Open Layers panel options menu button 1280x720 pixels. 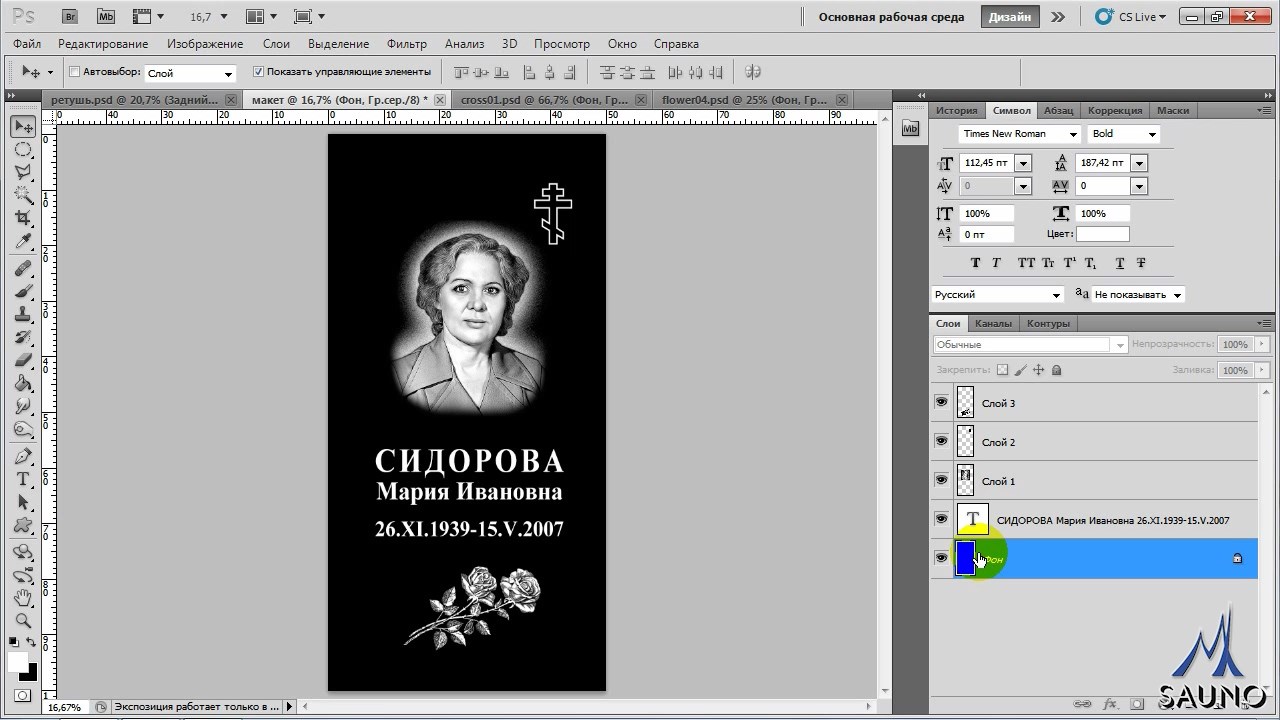tap(1264, 323)
